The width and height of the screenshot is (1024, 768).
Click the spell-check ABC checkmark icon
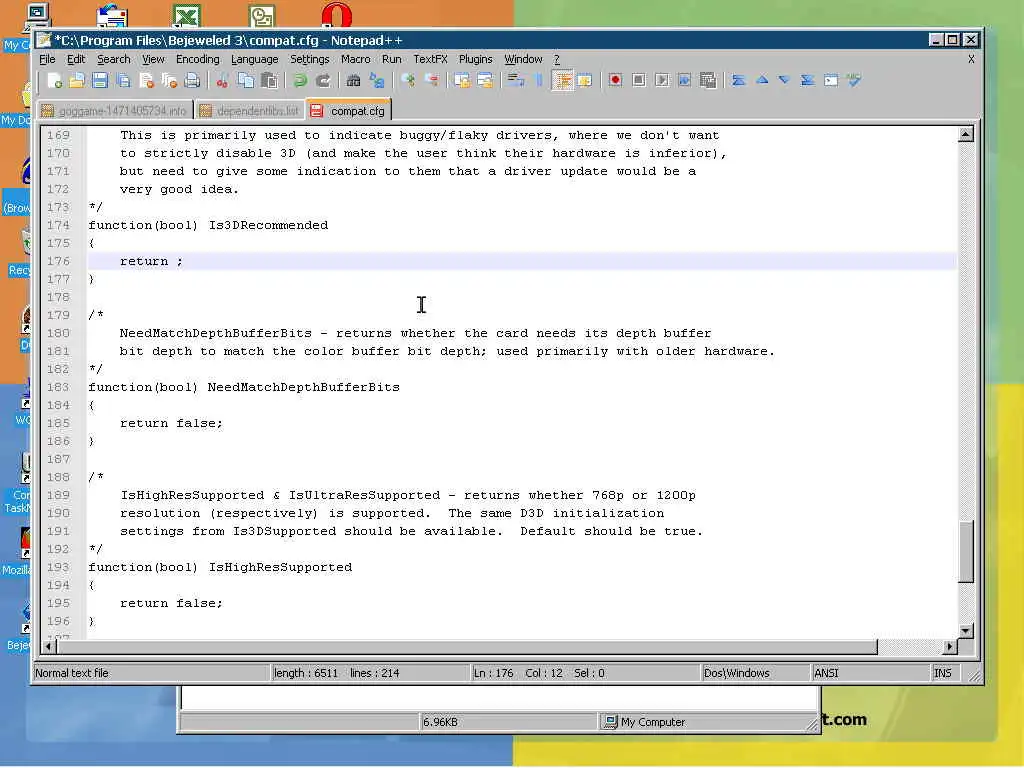854,80
